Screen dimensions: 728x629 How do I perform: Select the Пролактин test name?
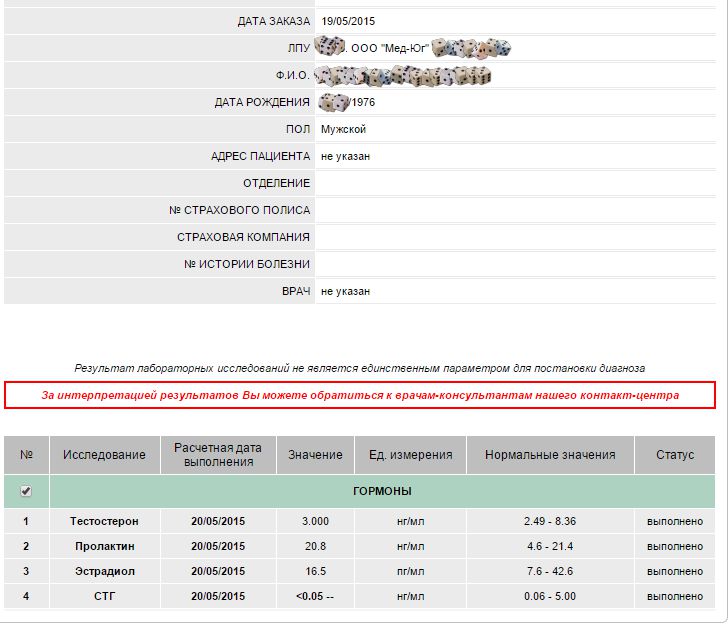coord(104,546)
